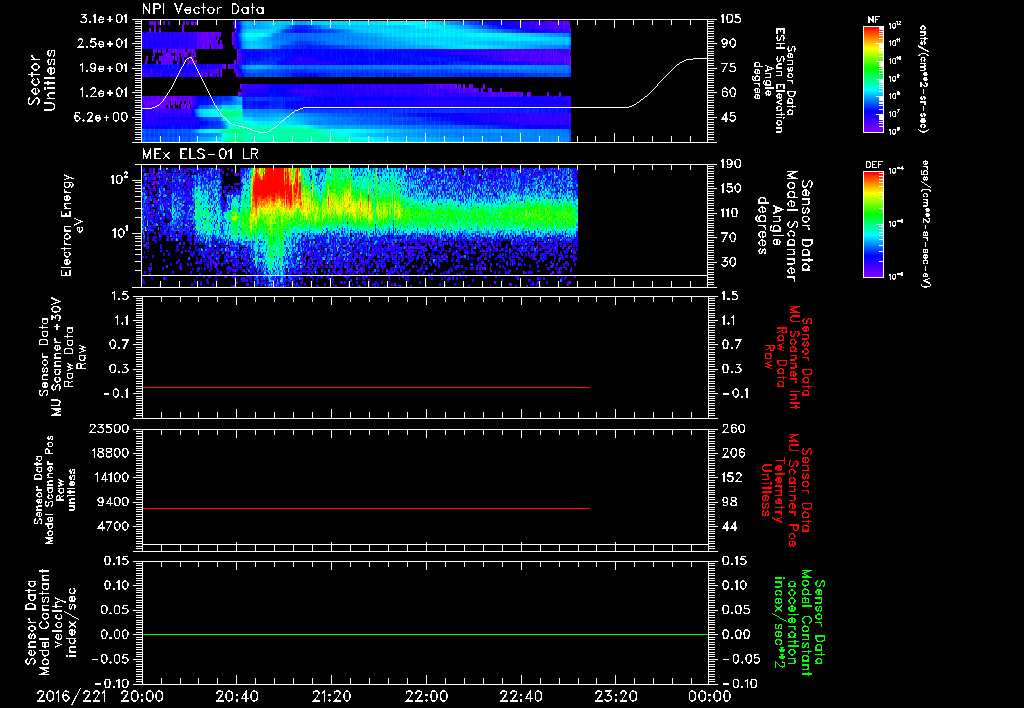Click the 3.1e+01 Sector tick label
The width and height of the screenshot is (1024, 708).
click(104, 19)
